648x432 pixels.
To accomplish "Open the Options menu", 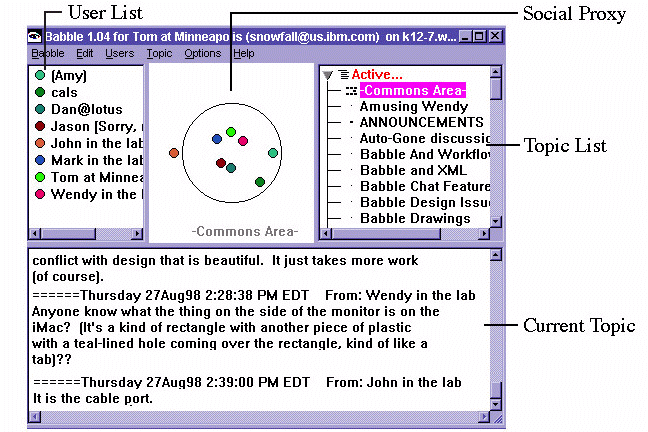I will tap(203, 53).
